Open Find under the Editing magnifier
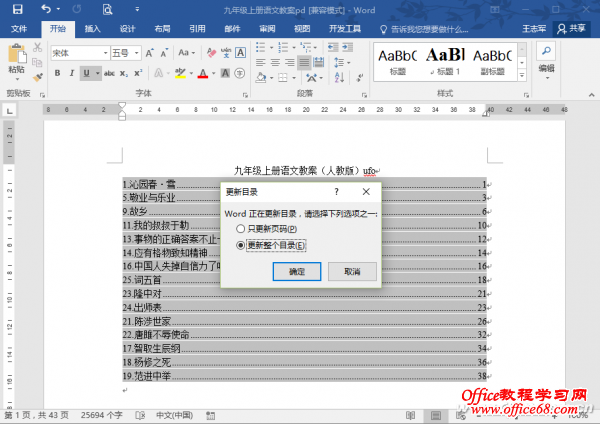600x424 pixels. click(x=546, y=51)
